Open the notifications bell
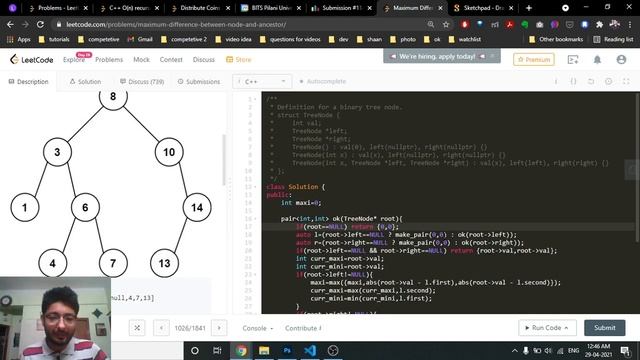This screenshot has height=360, width=640. pos(597,60)
